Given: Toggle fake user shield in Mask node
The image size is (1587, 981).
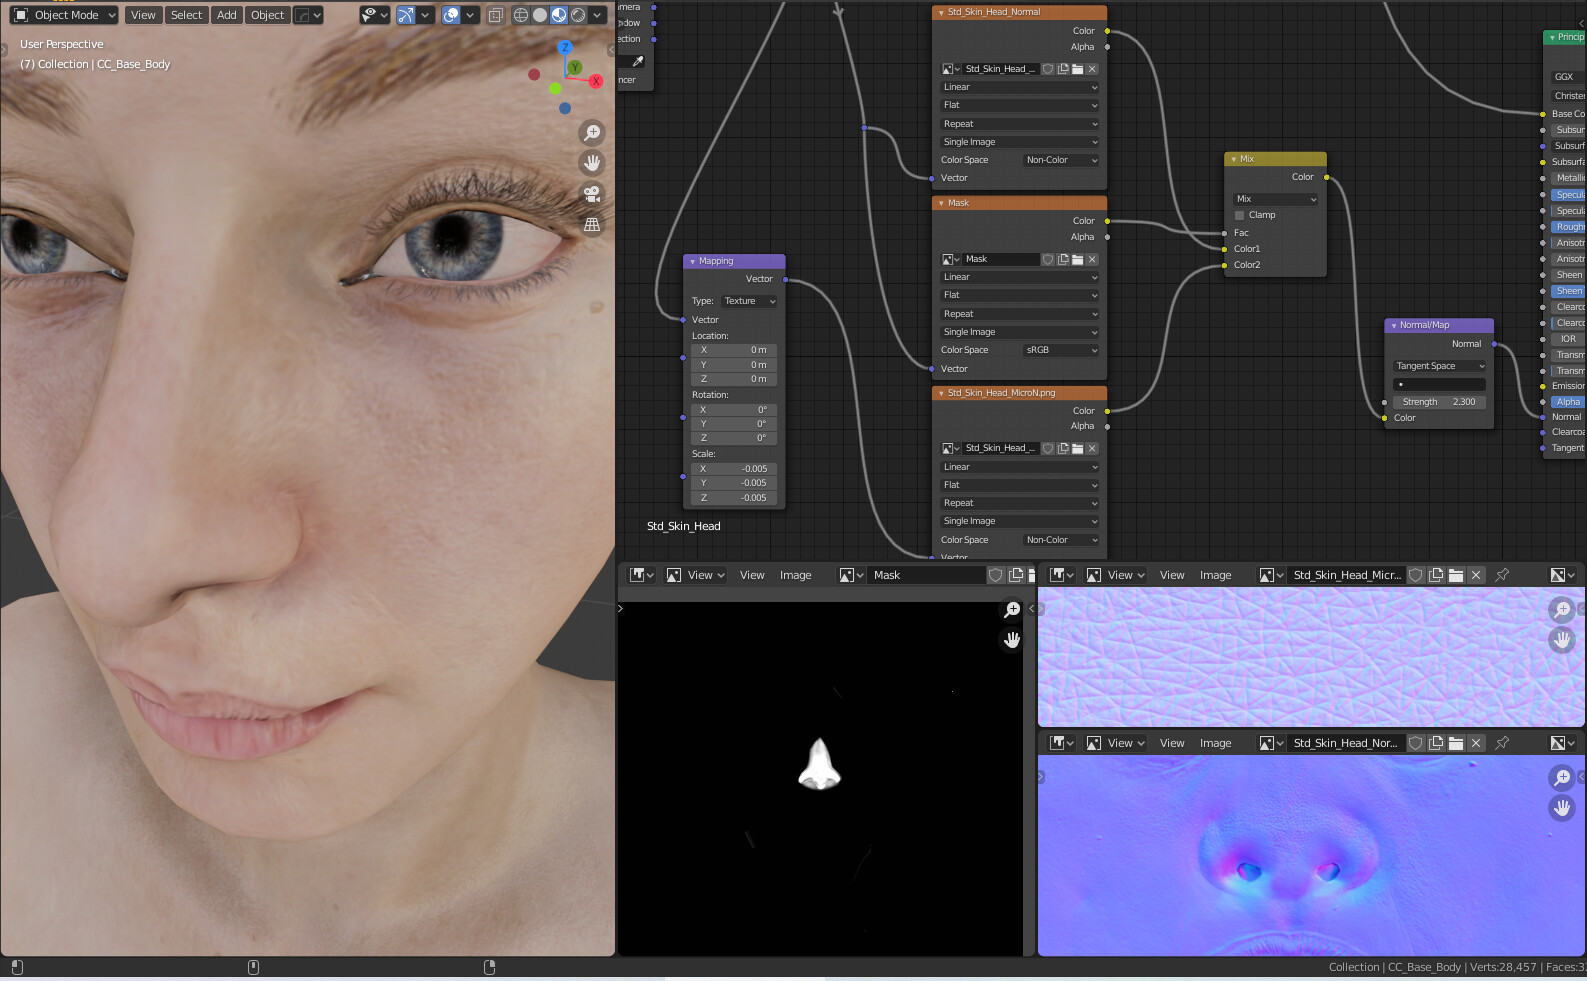Looking at the screenshot, I should click(x=1048, y=259).
